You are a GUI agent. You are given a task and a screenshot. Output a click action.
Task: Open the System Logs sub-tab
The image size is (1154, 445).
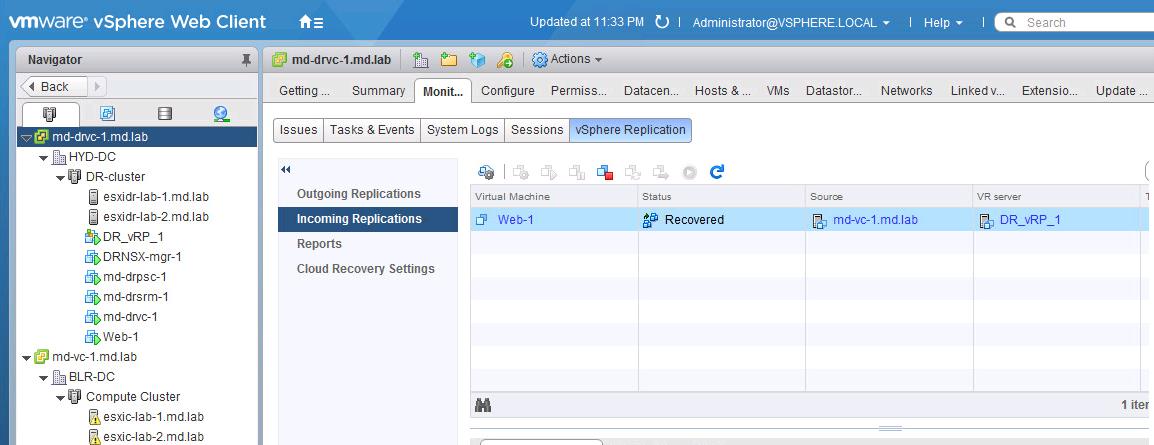coord(463,130)
